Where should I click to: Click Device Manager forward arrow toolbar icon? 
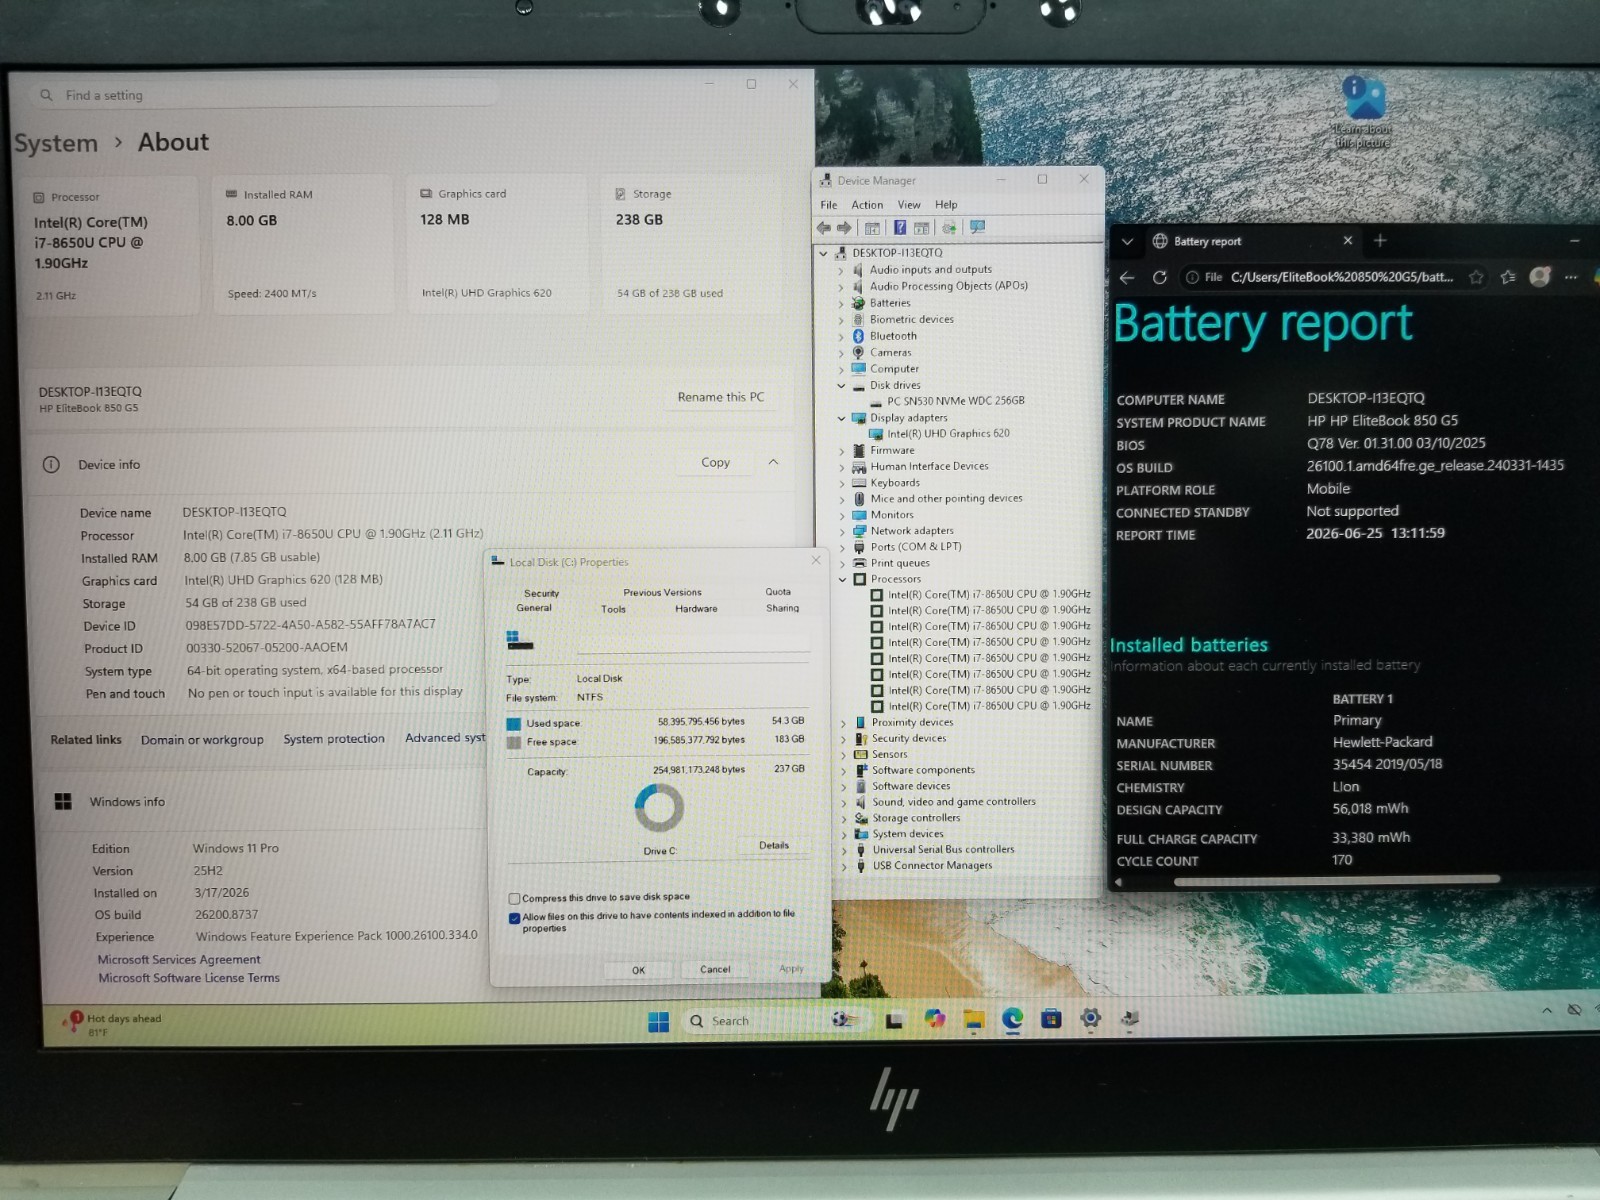click(844, 228)
